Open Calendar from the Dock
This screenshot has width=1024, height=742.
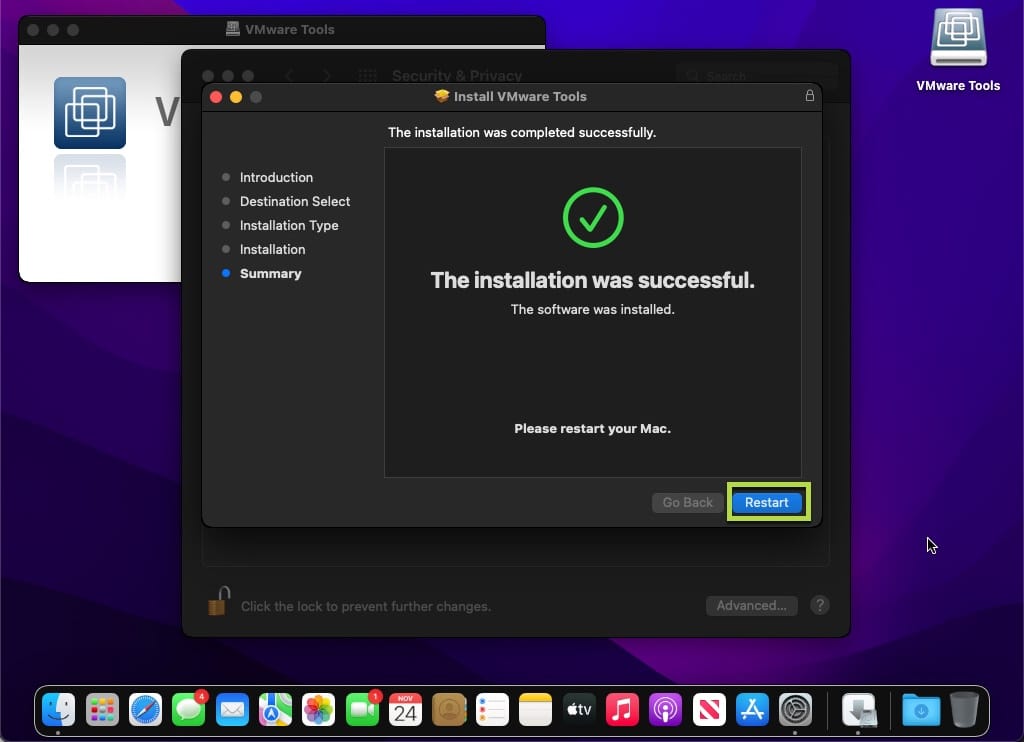click(405, 709)
